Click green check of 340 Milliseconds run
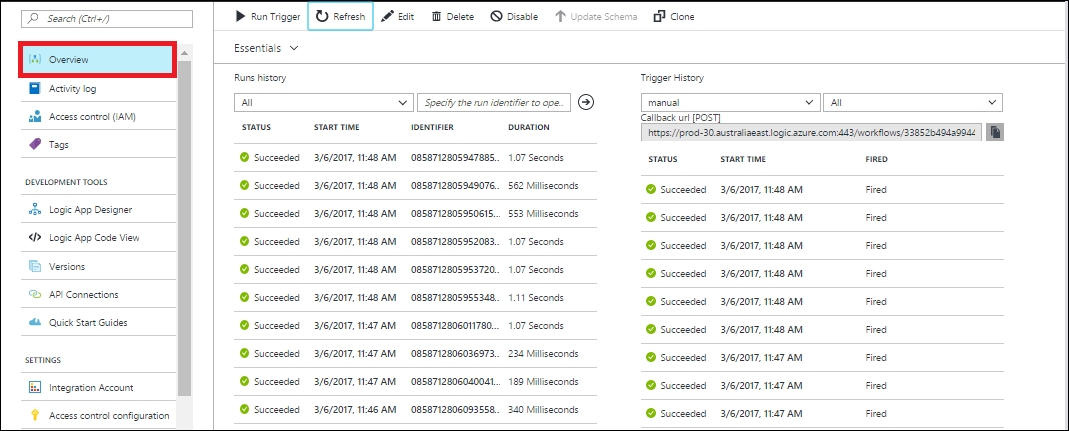 pos(245,410)
